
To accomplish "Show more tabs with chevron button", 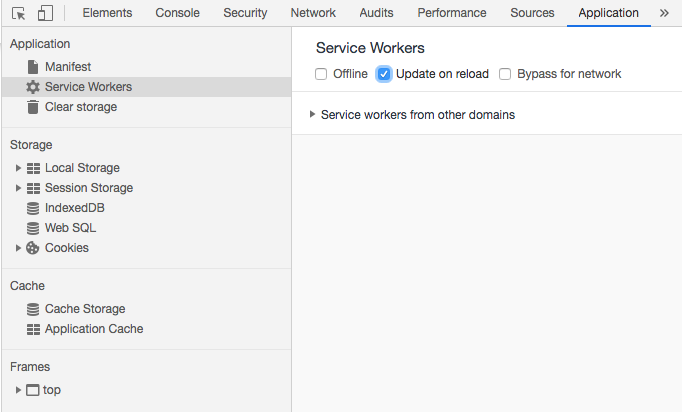I will 664,13.
